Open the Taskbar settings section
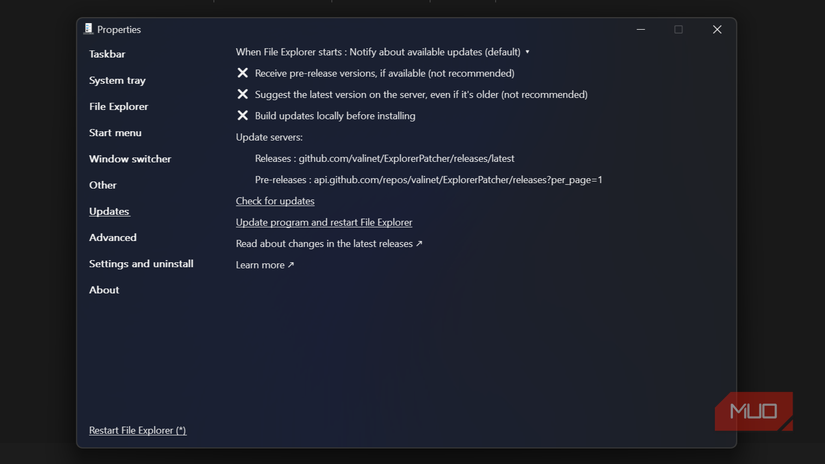This screenshot has height=464, width=825. [x=107, y=54]
